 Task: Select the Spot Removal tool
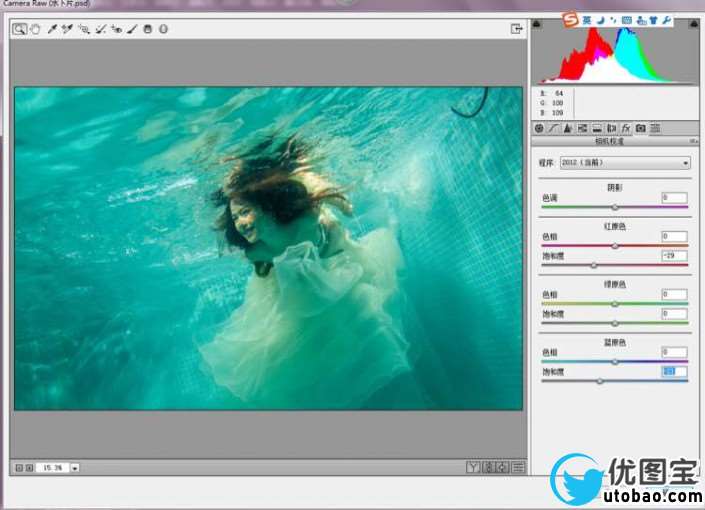(x=101, y=29)
